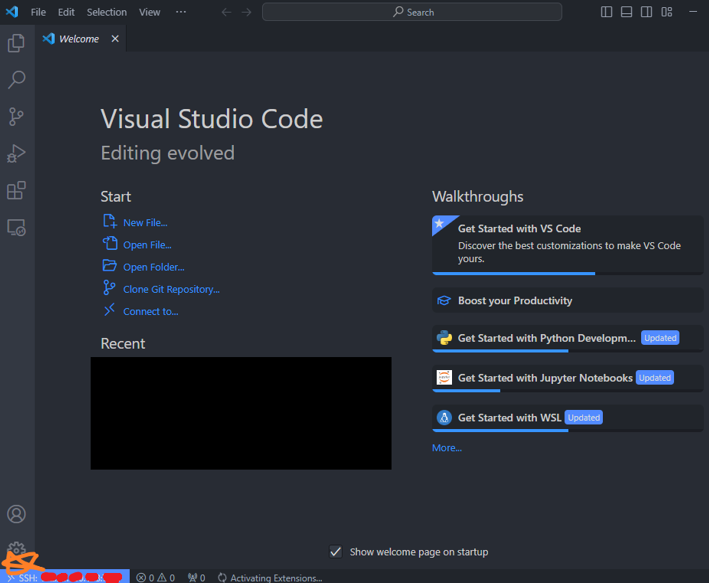
Task: Open the Edit menu
Action: coord(66,12)
